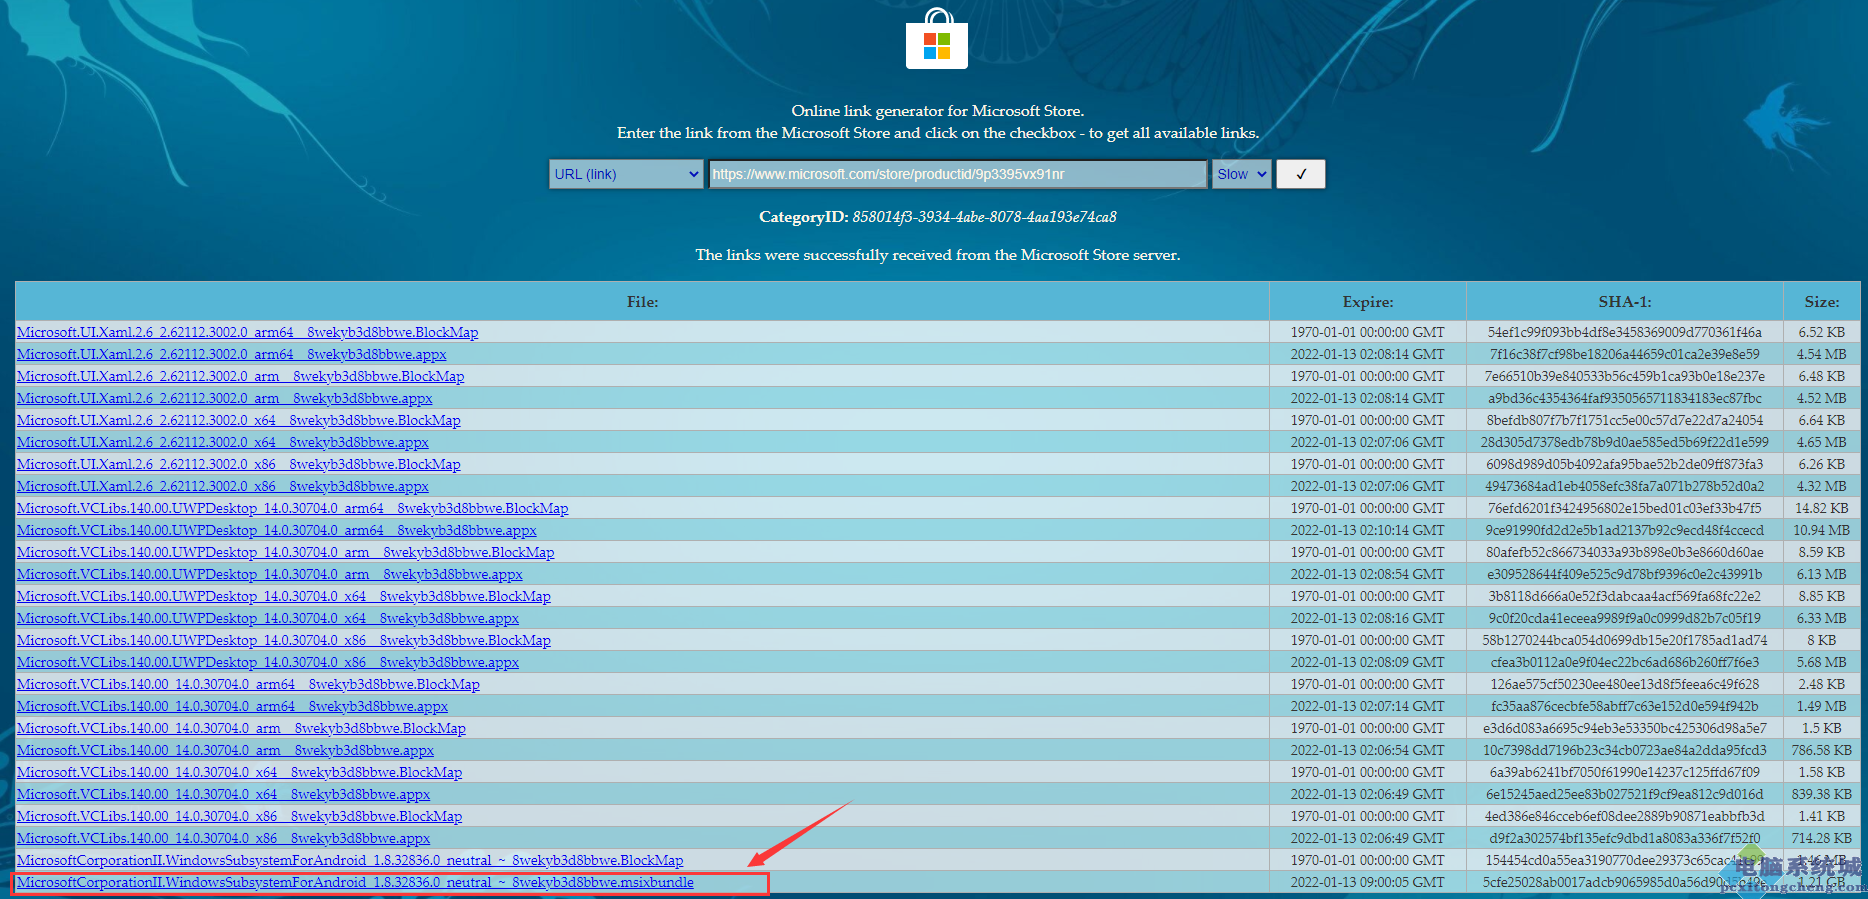The height and width of the screenshot is (899, 1868).
Task: Click the 786.58 KB size cell
Action: pos(1821,750)
